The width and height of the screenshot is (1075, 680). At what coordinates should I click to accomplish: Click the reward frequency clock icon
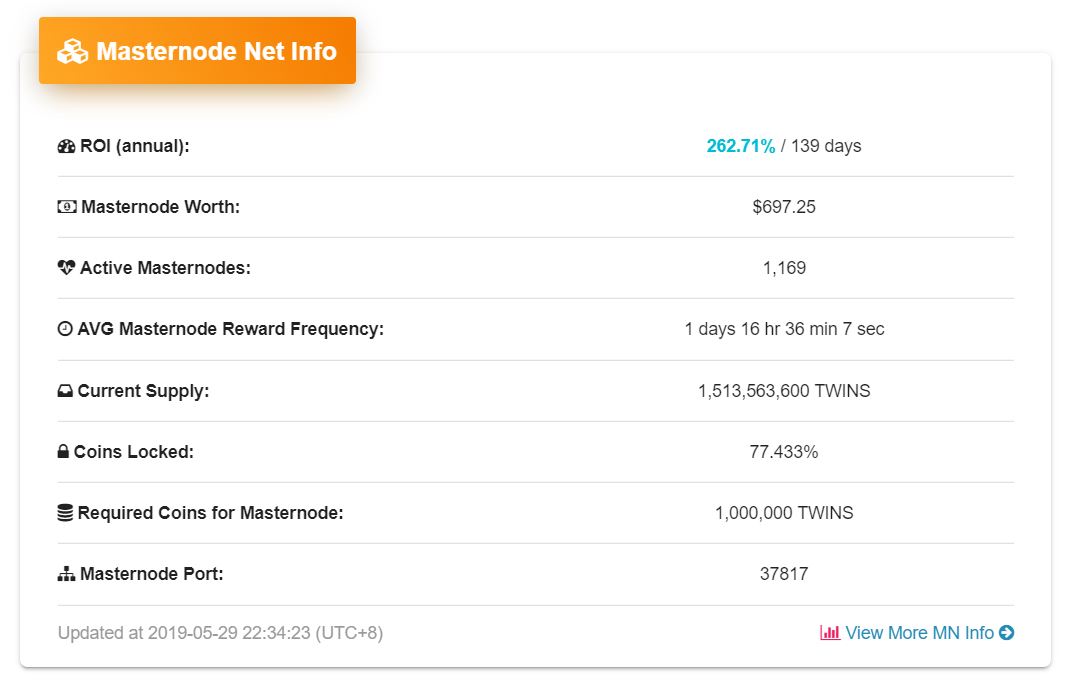point(65,329)
